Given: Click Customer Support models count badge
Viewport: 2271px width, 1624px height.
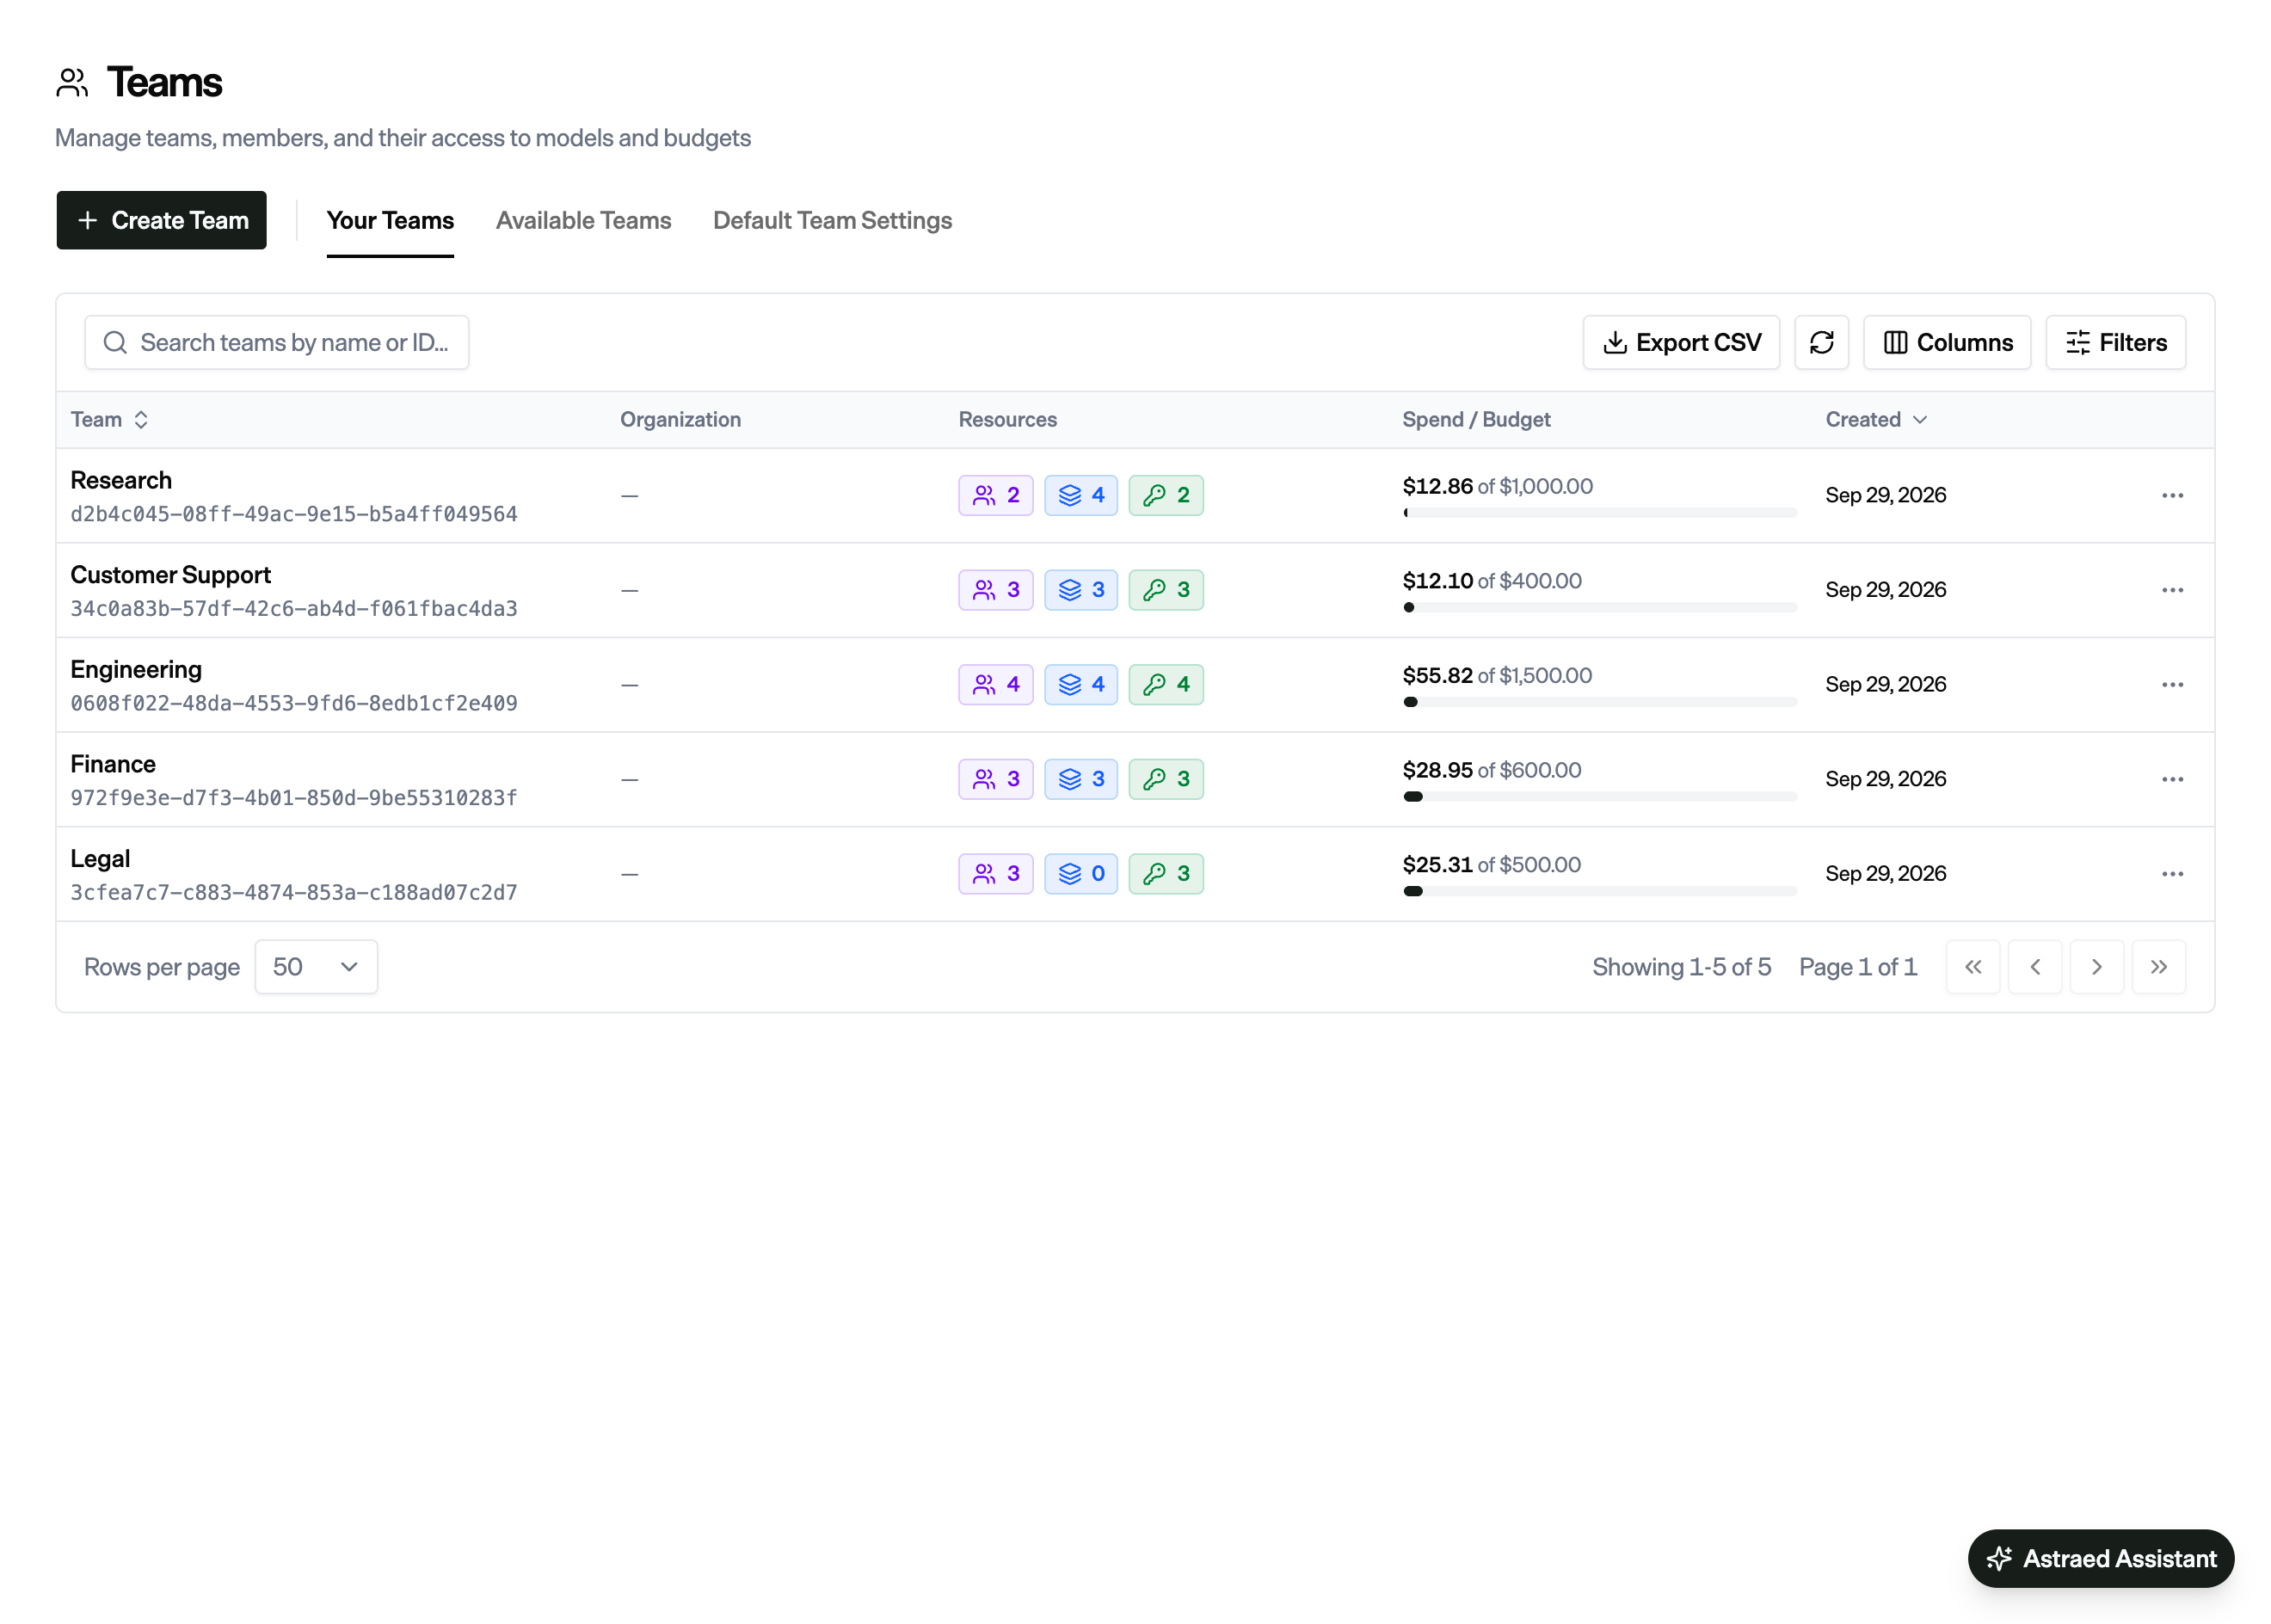Looking at the screenshot, I should (1080, 590).
